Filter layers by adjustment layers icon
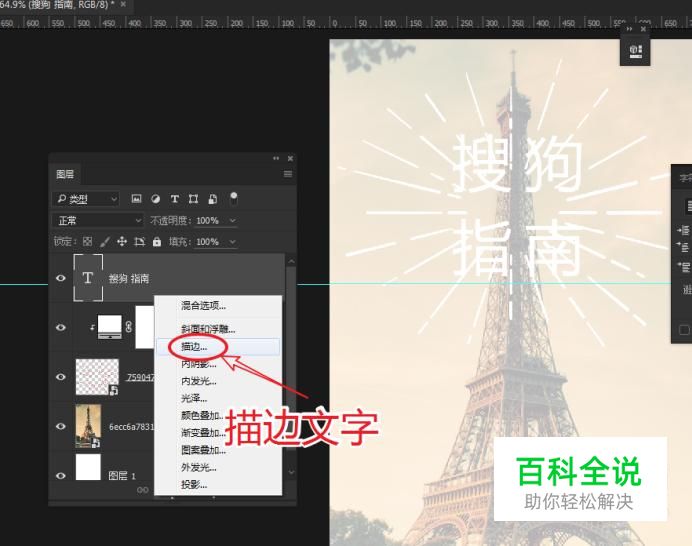Viewport: 692px width, 546px height. click(155, 199)
